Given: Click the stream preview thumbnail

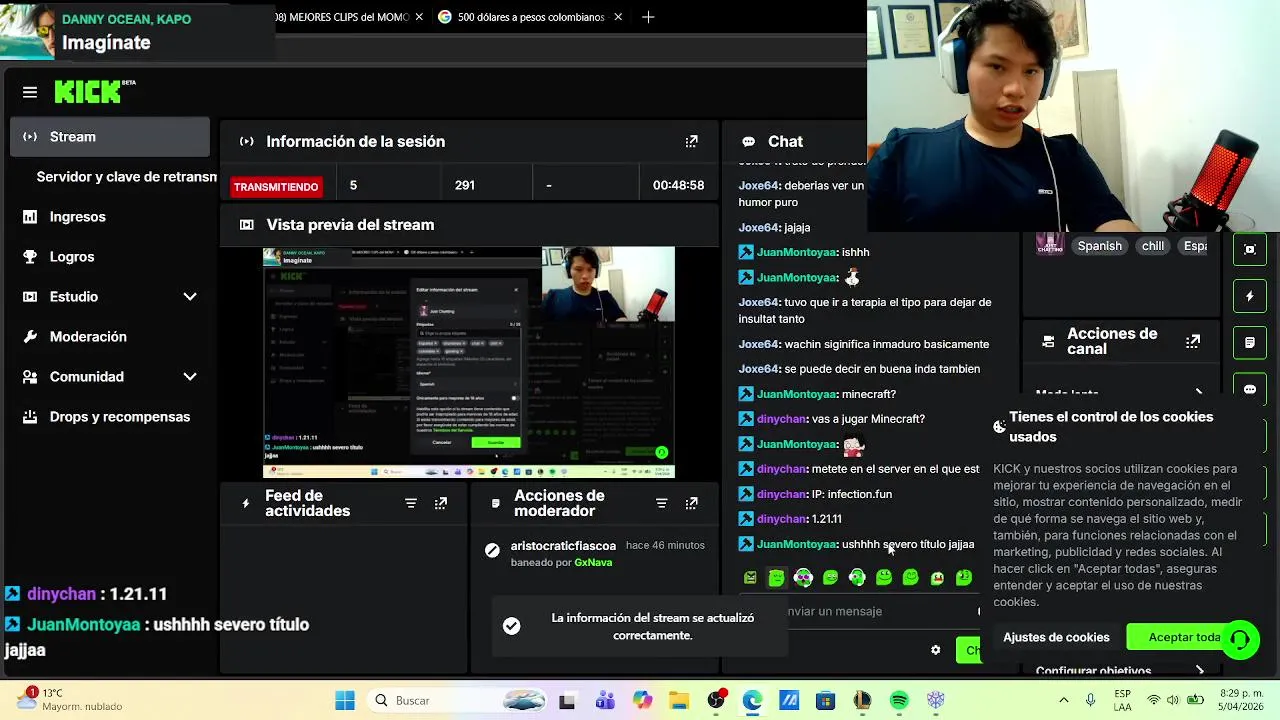Looking at the screenshot, I should (469, 363).
